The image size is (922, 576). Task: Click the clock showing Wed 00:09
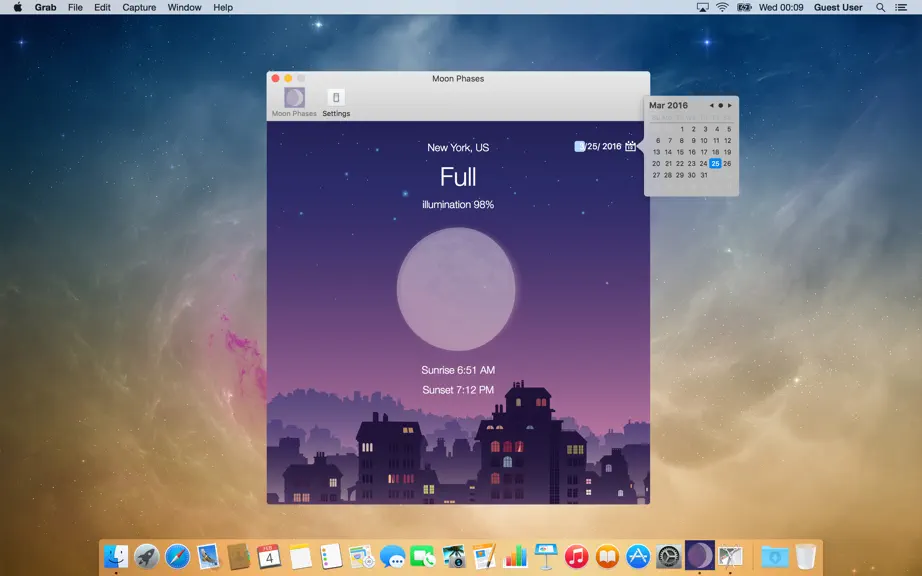tap(781, 7)
